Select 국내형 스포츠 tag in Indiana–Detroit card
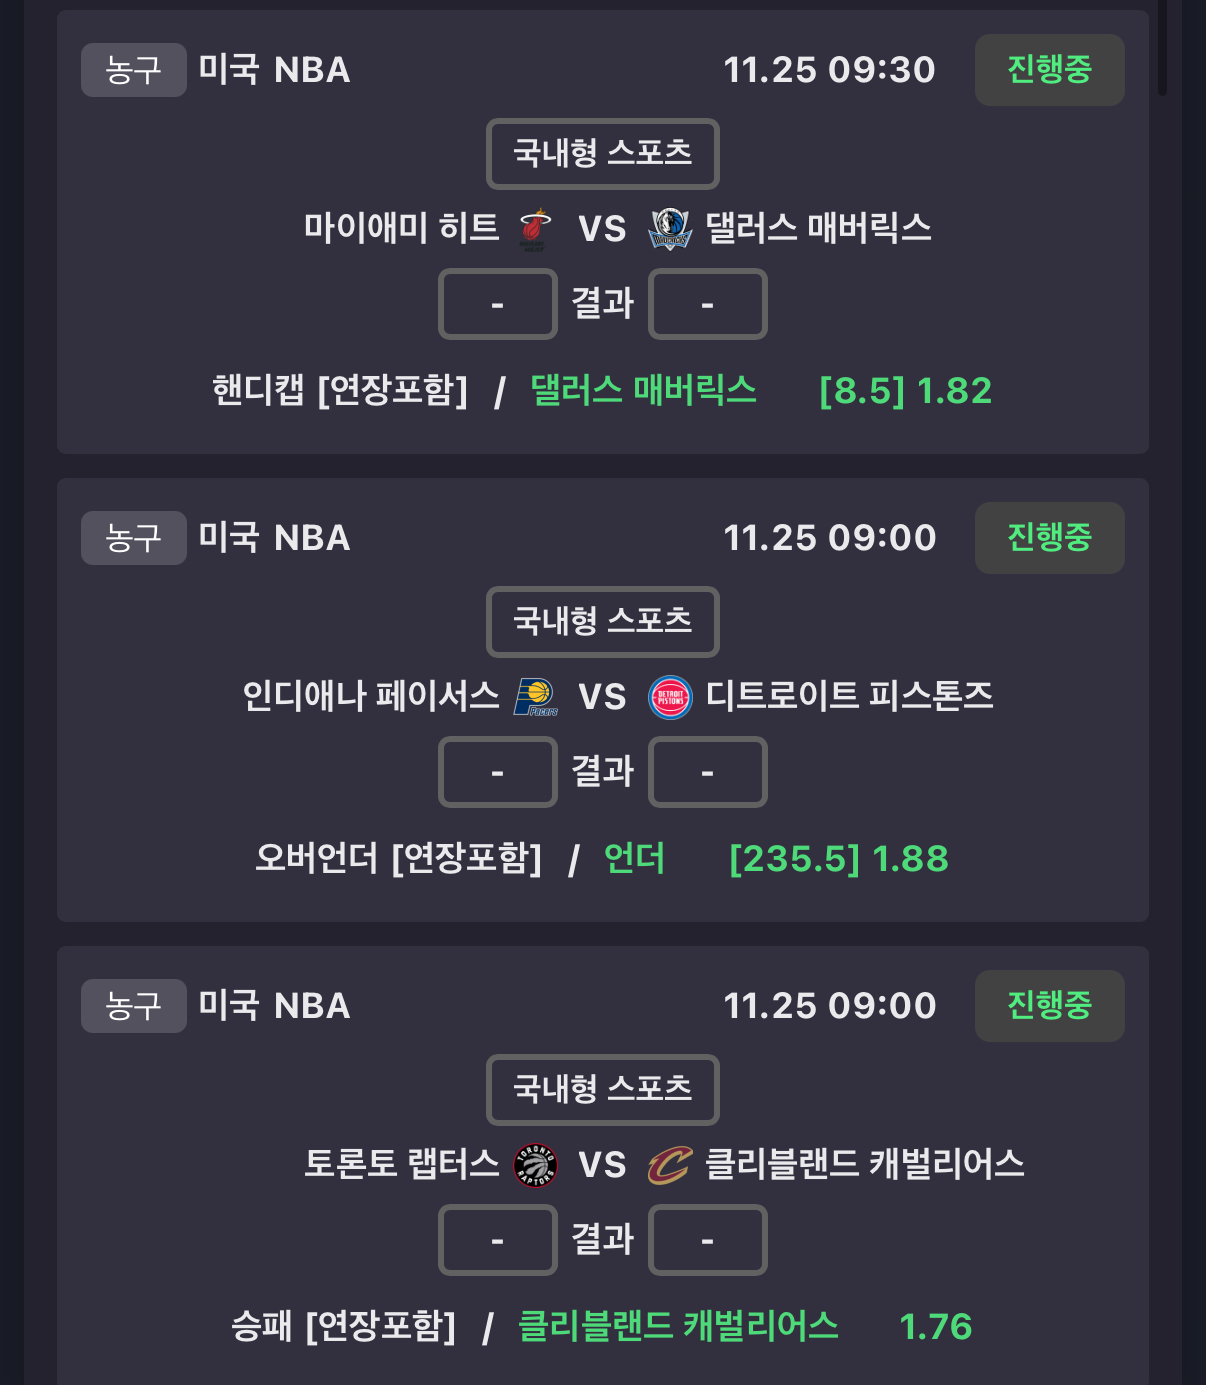1206x1385 pixels. coord(602,621)
